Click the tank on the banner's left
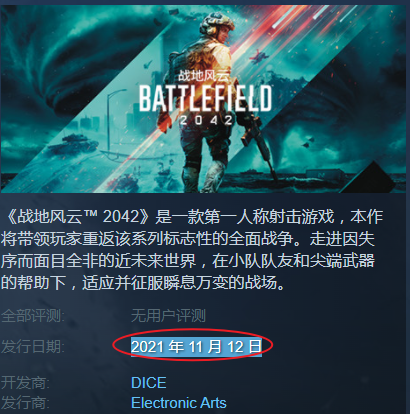The width and height of the screenshot is (410, 414). click(x=79, y=143)
